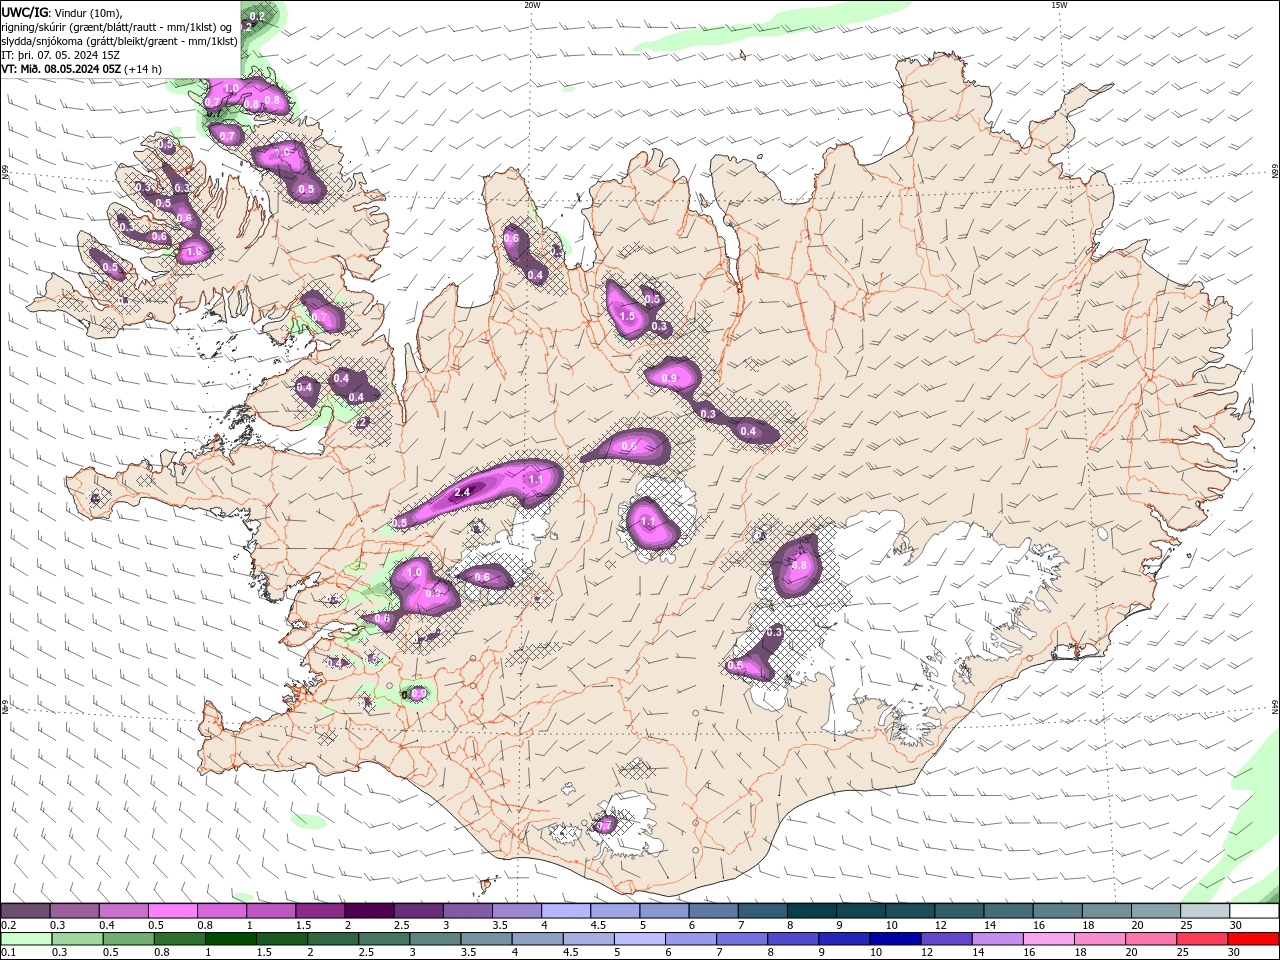Click the 1.5 precipitation value on the map
The image size is (1280, 960).
tap(627, 316)
